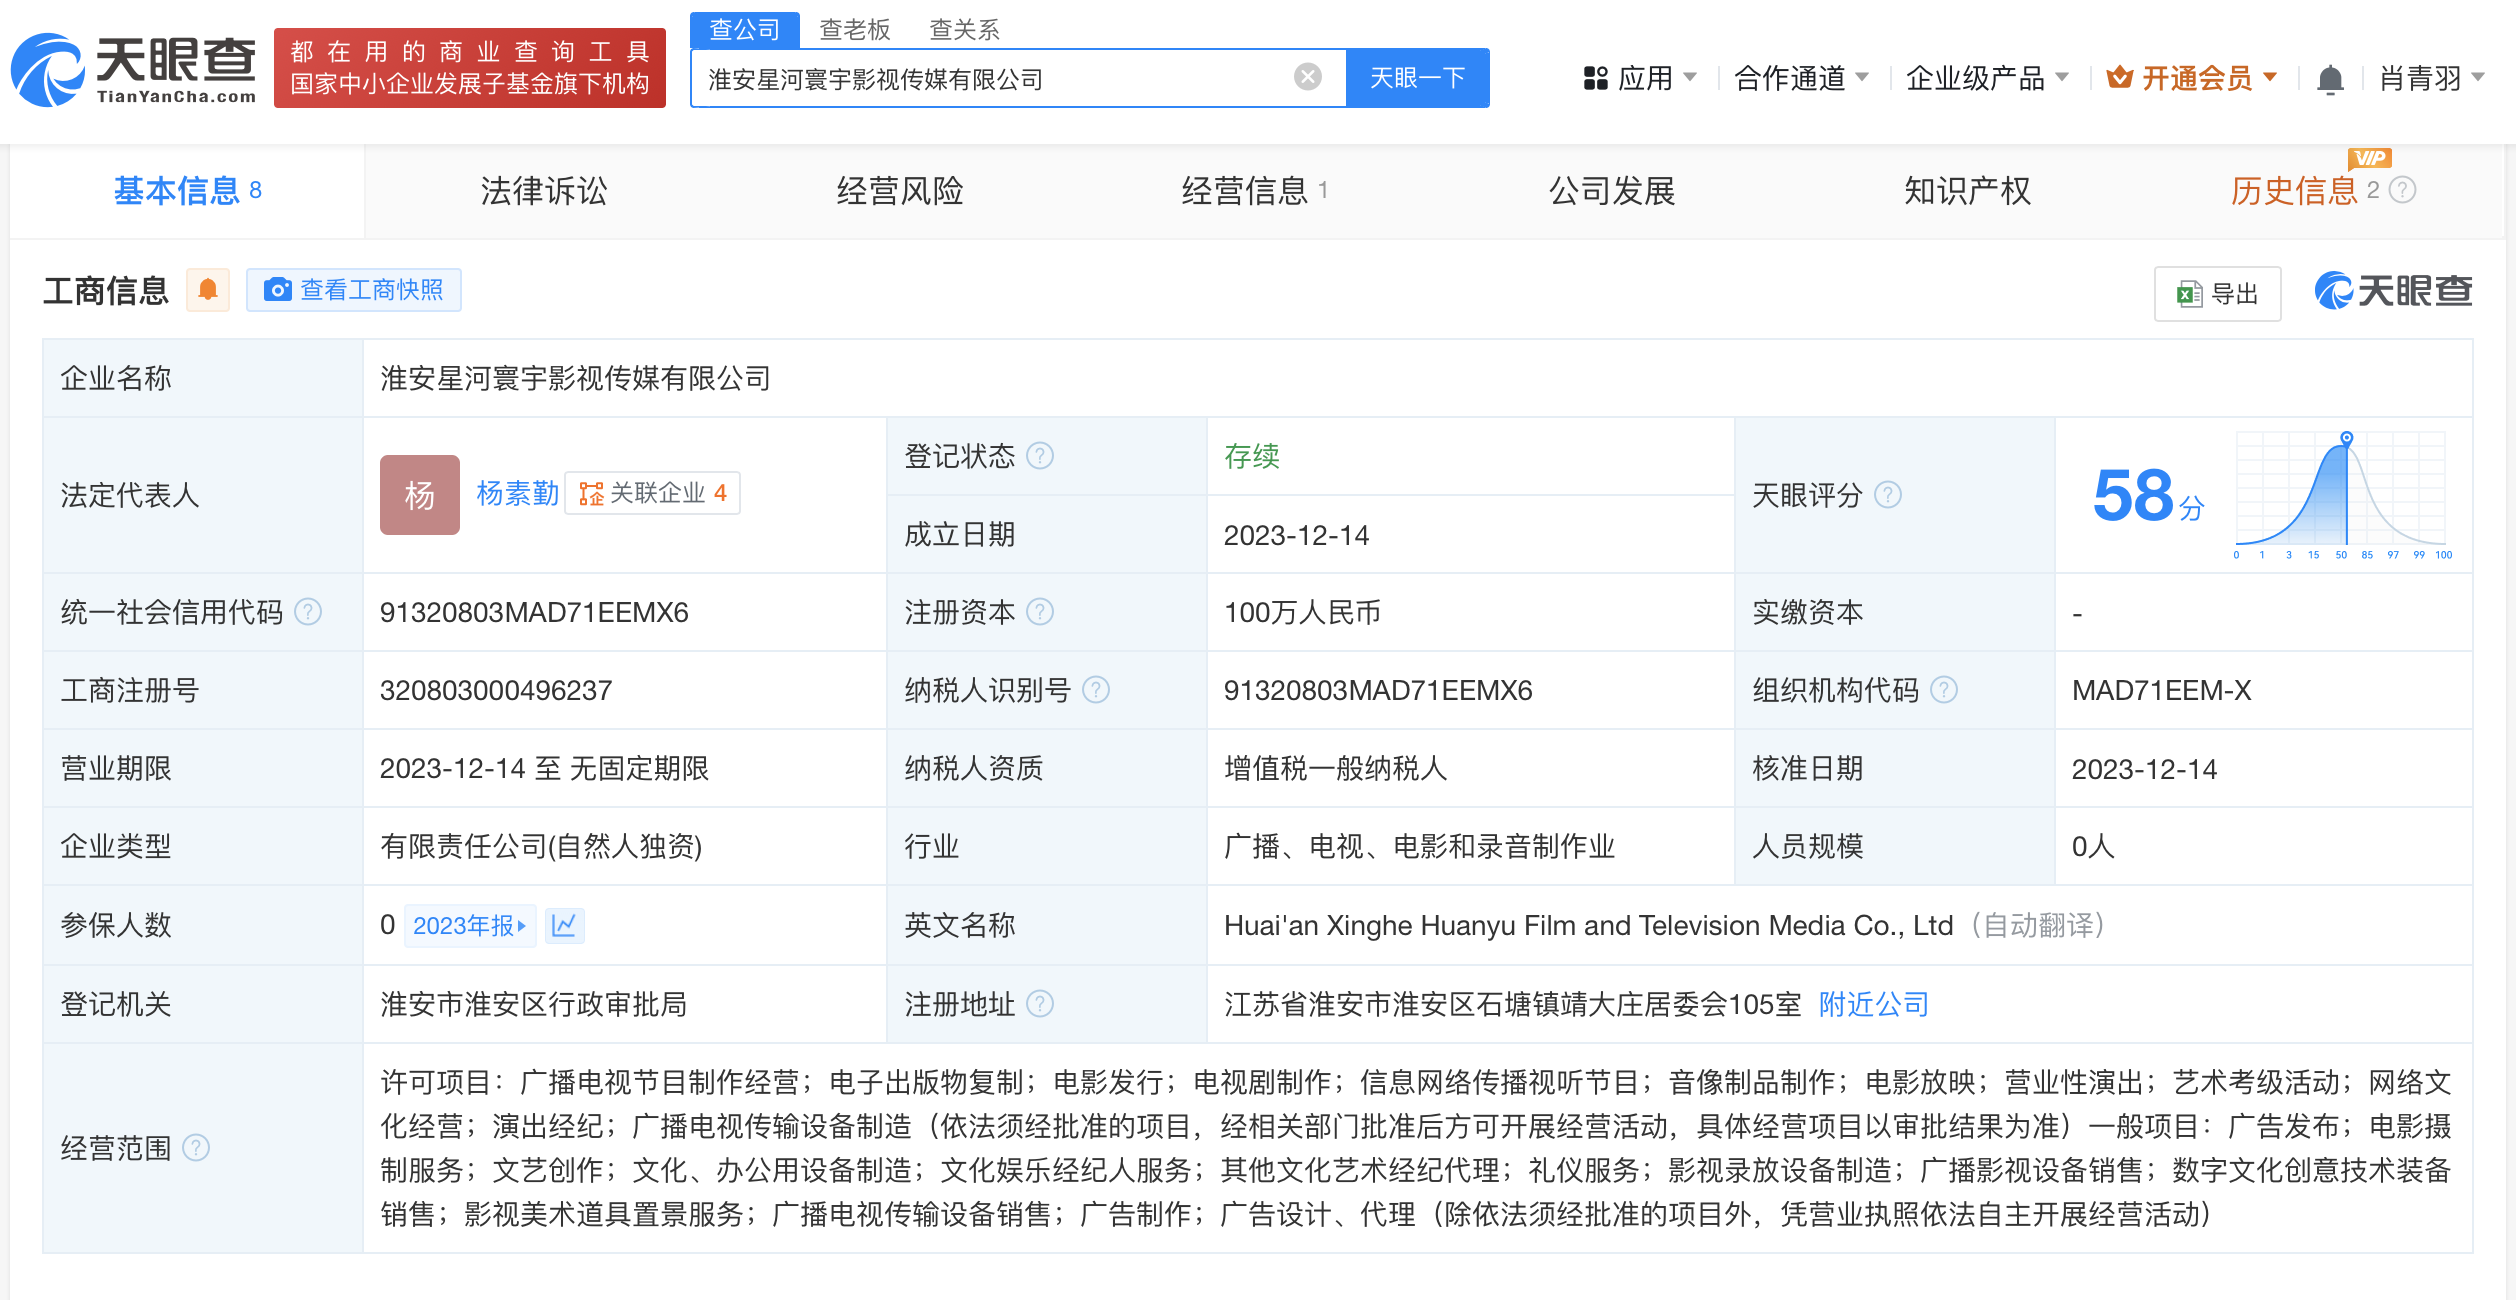Click the credit code 91320803MAD71EEMX6 value
Image resolution: width=2516 pixels, height=1300 pixels.
coord(534,612)
